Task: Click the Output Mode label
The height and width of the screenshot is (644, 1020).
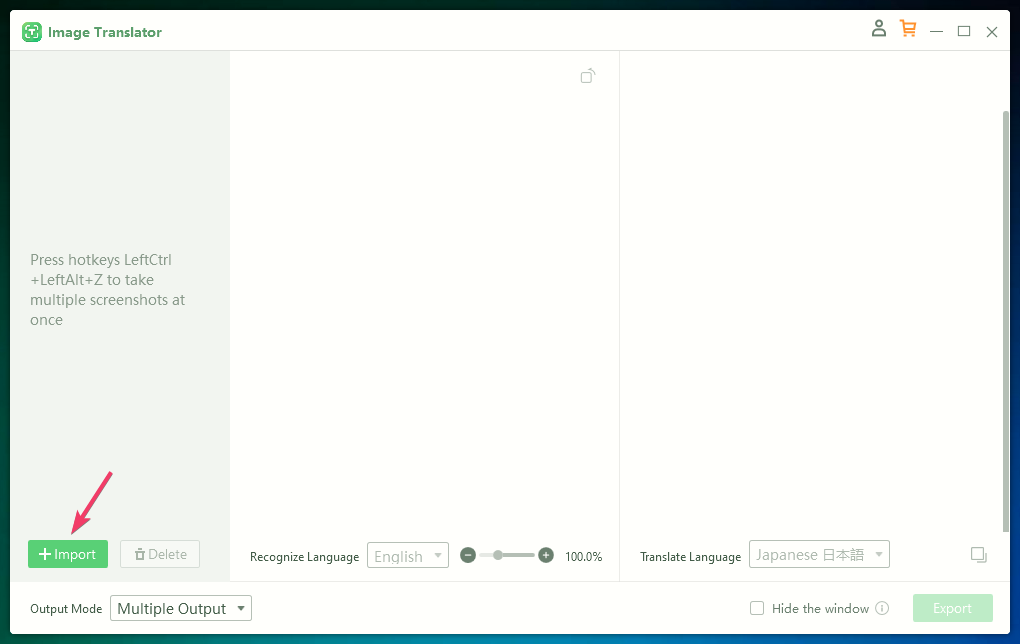Action: [66, 609]
